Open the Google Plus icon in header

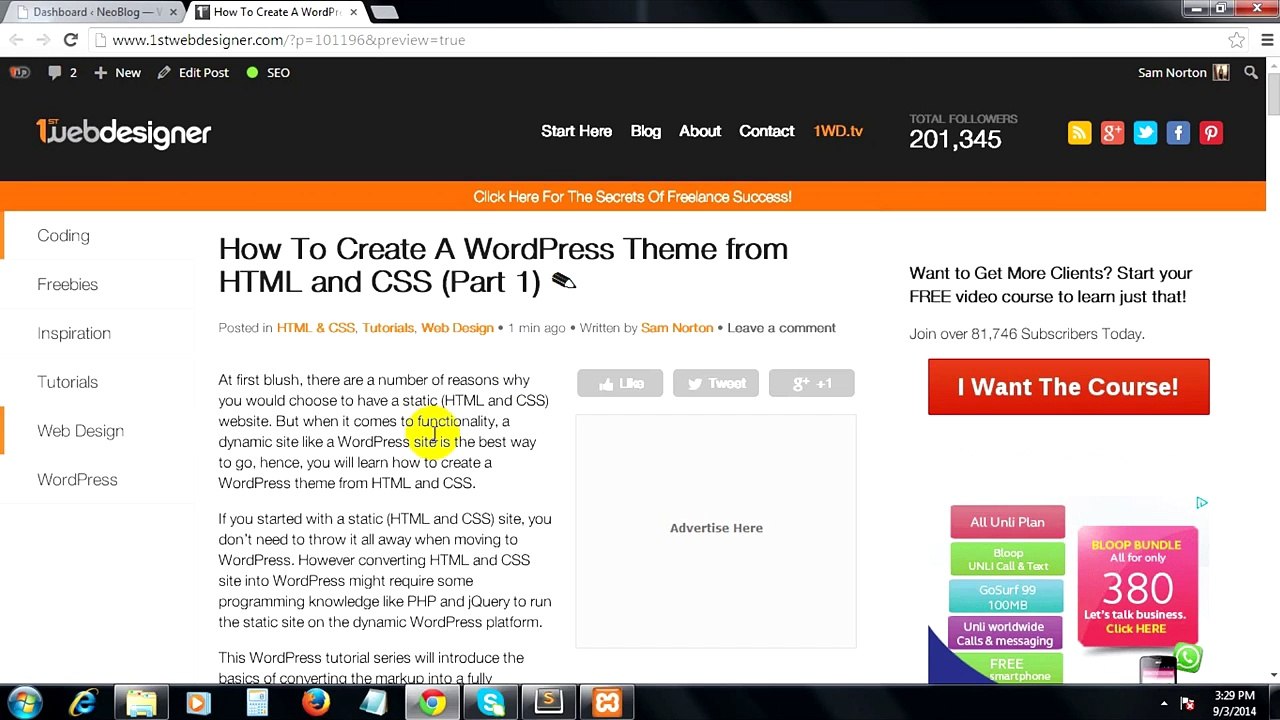1112,133
